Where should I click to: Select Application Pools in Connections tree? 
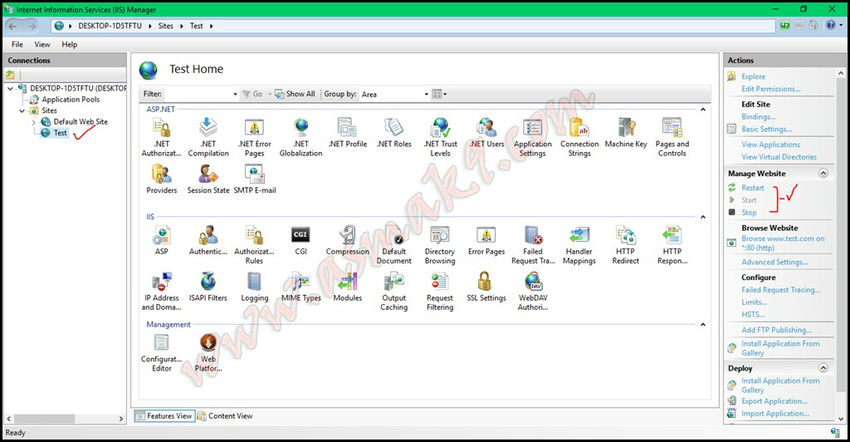point(70,99)
